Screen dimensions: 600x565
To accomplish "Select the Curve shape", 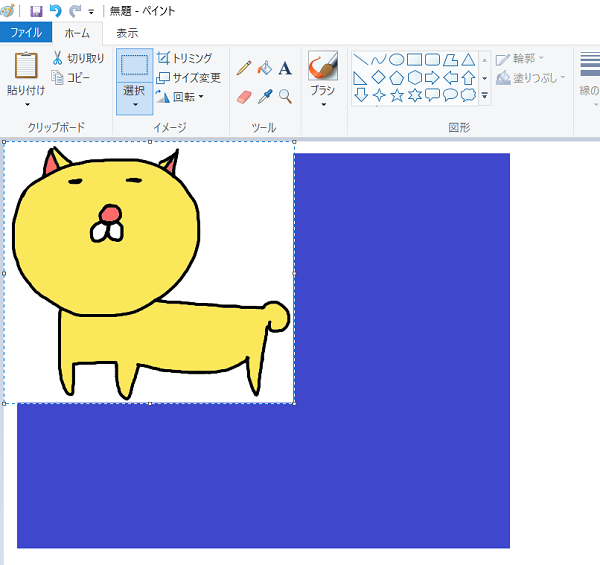I will [378, 60].
